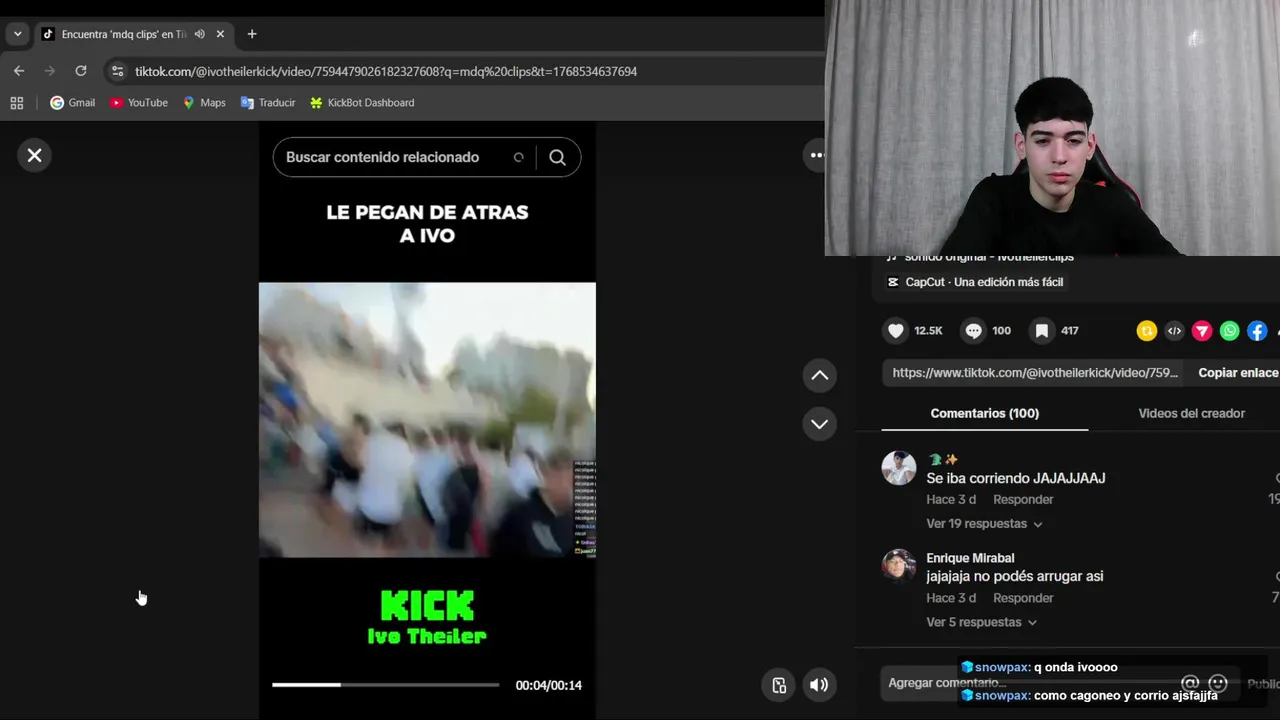Close the 'Encuentra mdq clips' tab
1280x720 pixels.
point(220,34)
